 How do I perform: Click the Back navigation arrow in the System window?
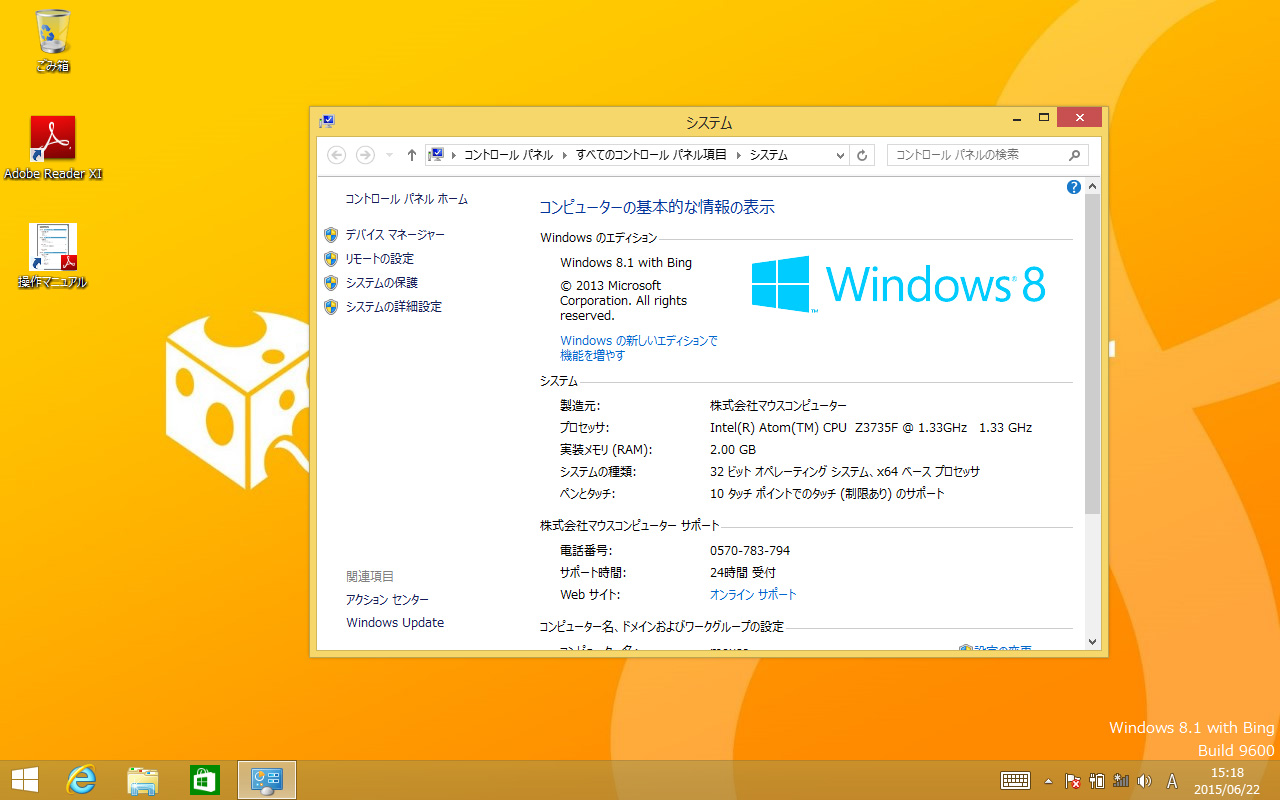337,155
